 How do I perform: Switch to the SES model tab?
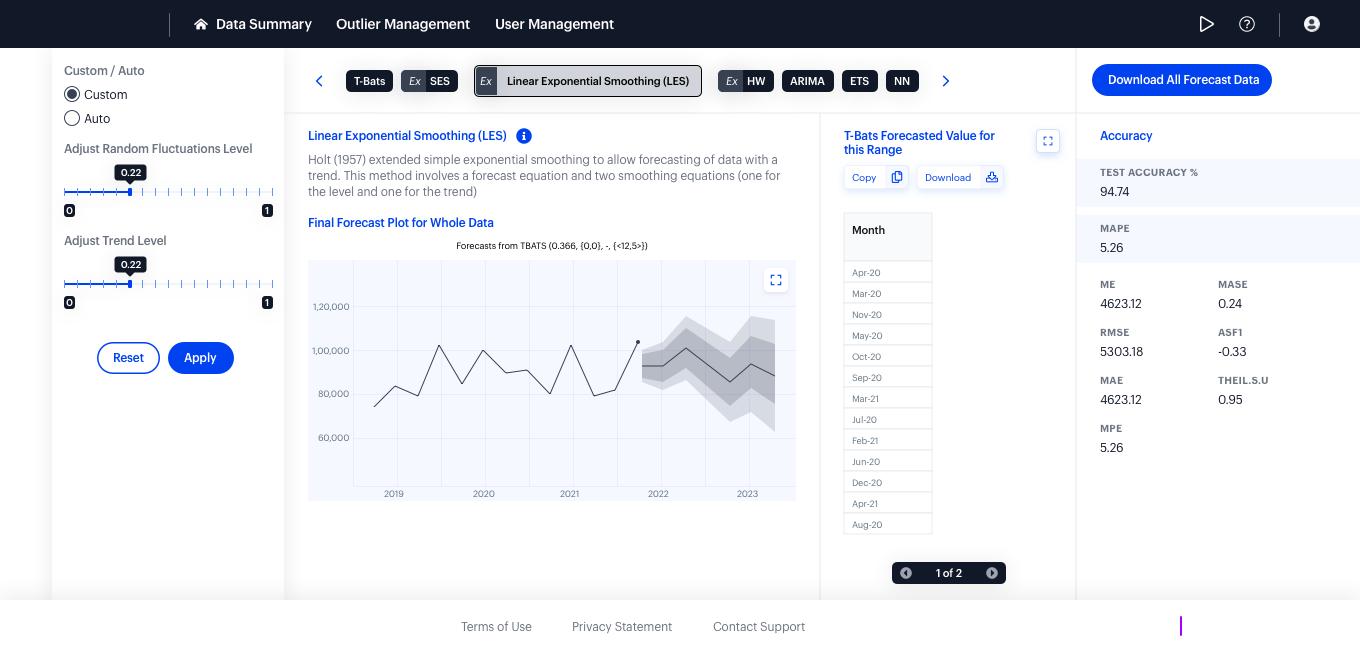pyautogui.click(x=429, y=81)
